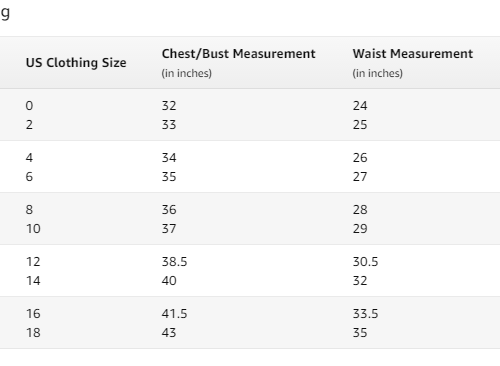Click the 38.5 chest measurement value
The width and height of the screenshot is (500, 366).
point(174,262)
